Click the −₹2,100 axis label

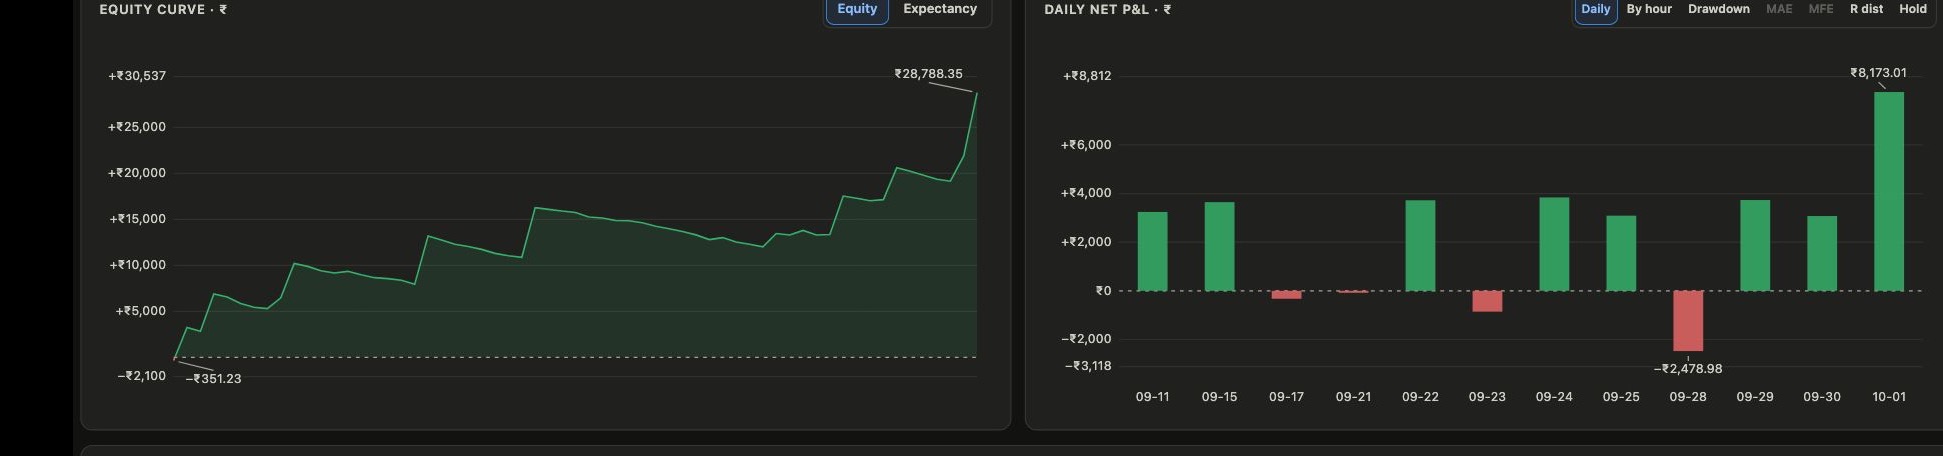141,376
